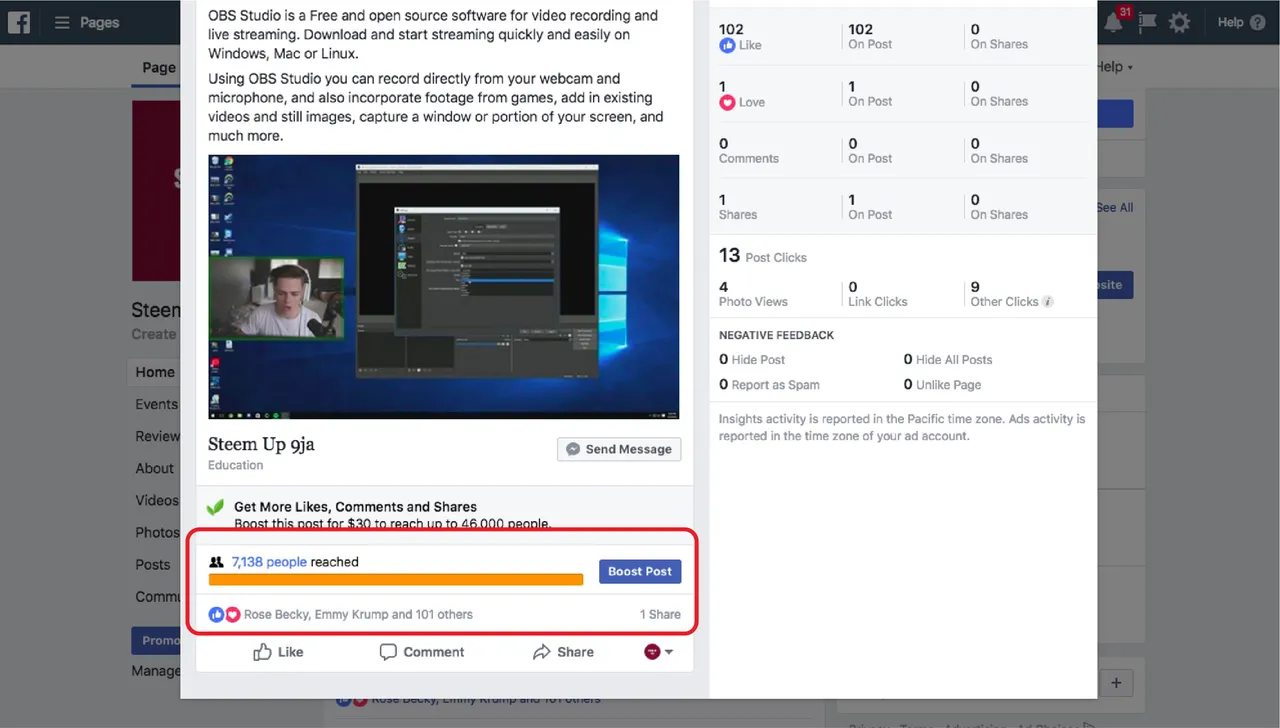Click the info icon beside Other Clicks
The width and height of the screenshot is (1280, 728).
1048,302
